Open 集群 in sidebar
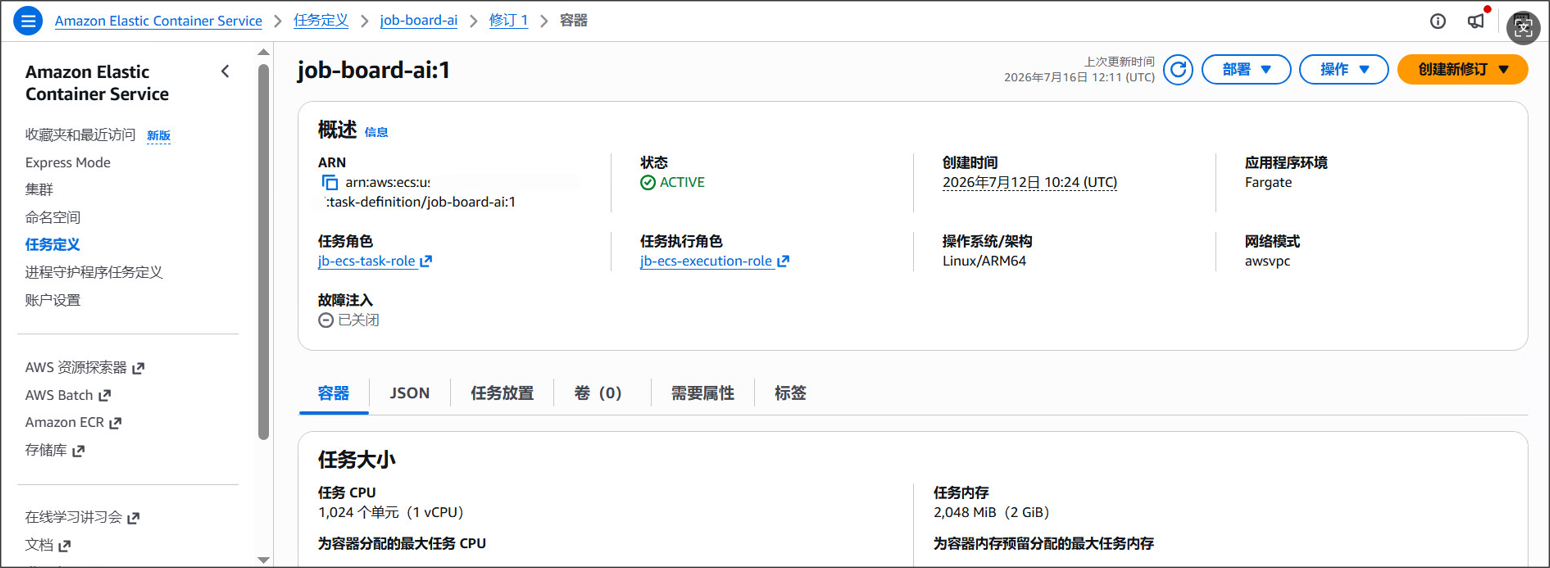Screen dimensions: 1550x568 pyautogui.click(x=39, y=189)
